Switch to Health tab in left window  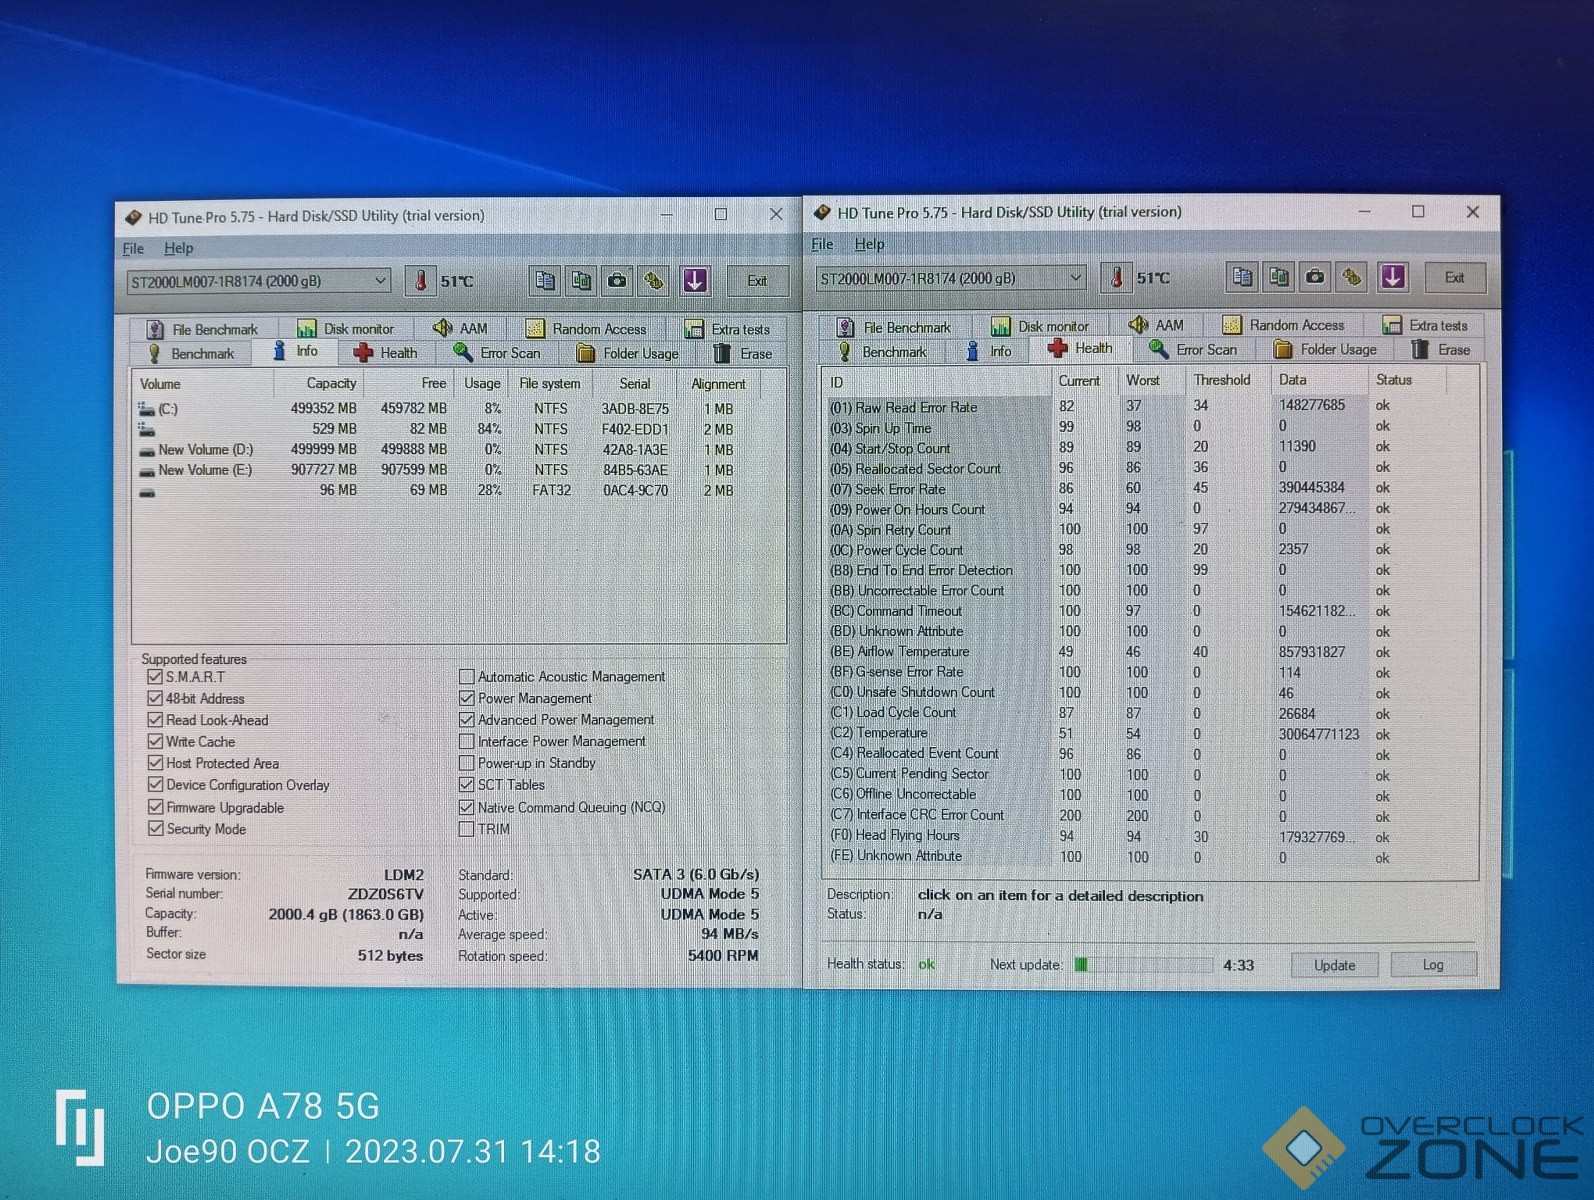386,353
